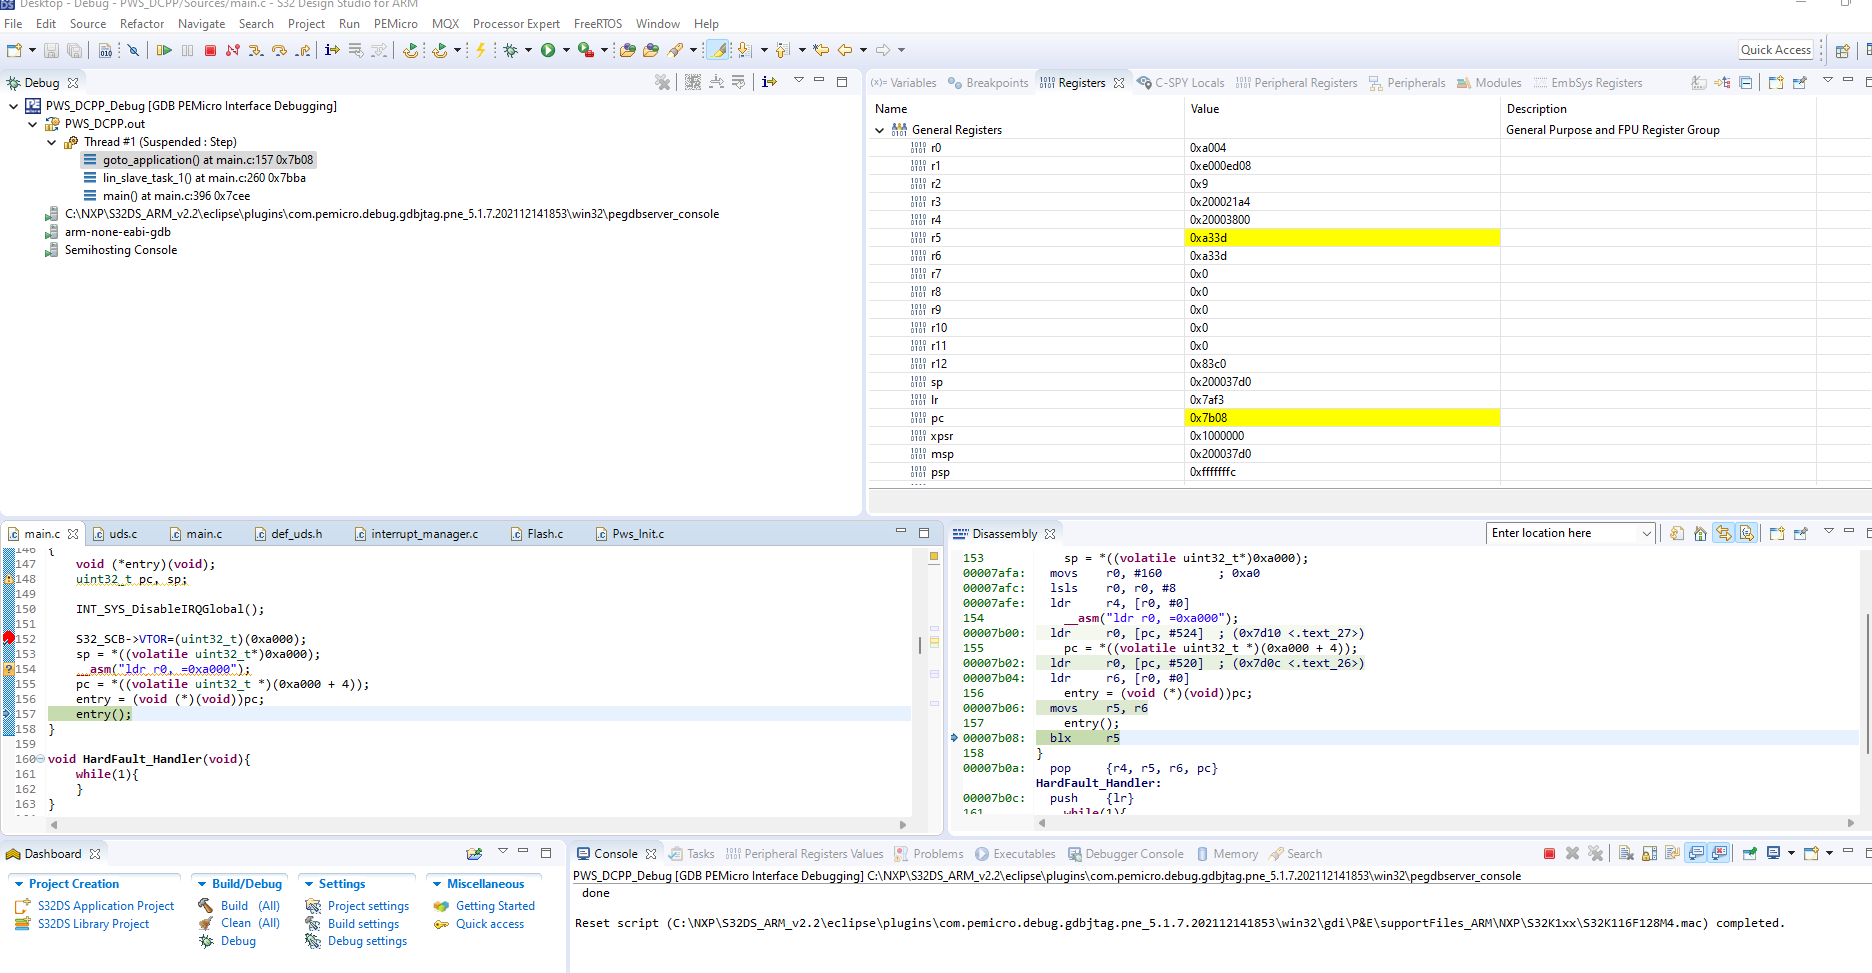
Task: Click the Step Over toolbar icon
Action: (x=279, y=50)
